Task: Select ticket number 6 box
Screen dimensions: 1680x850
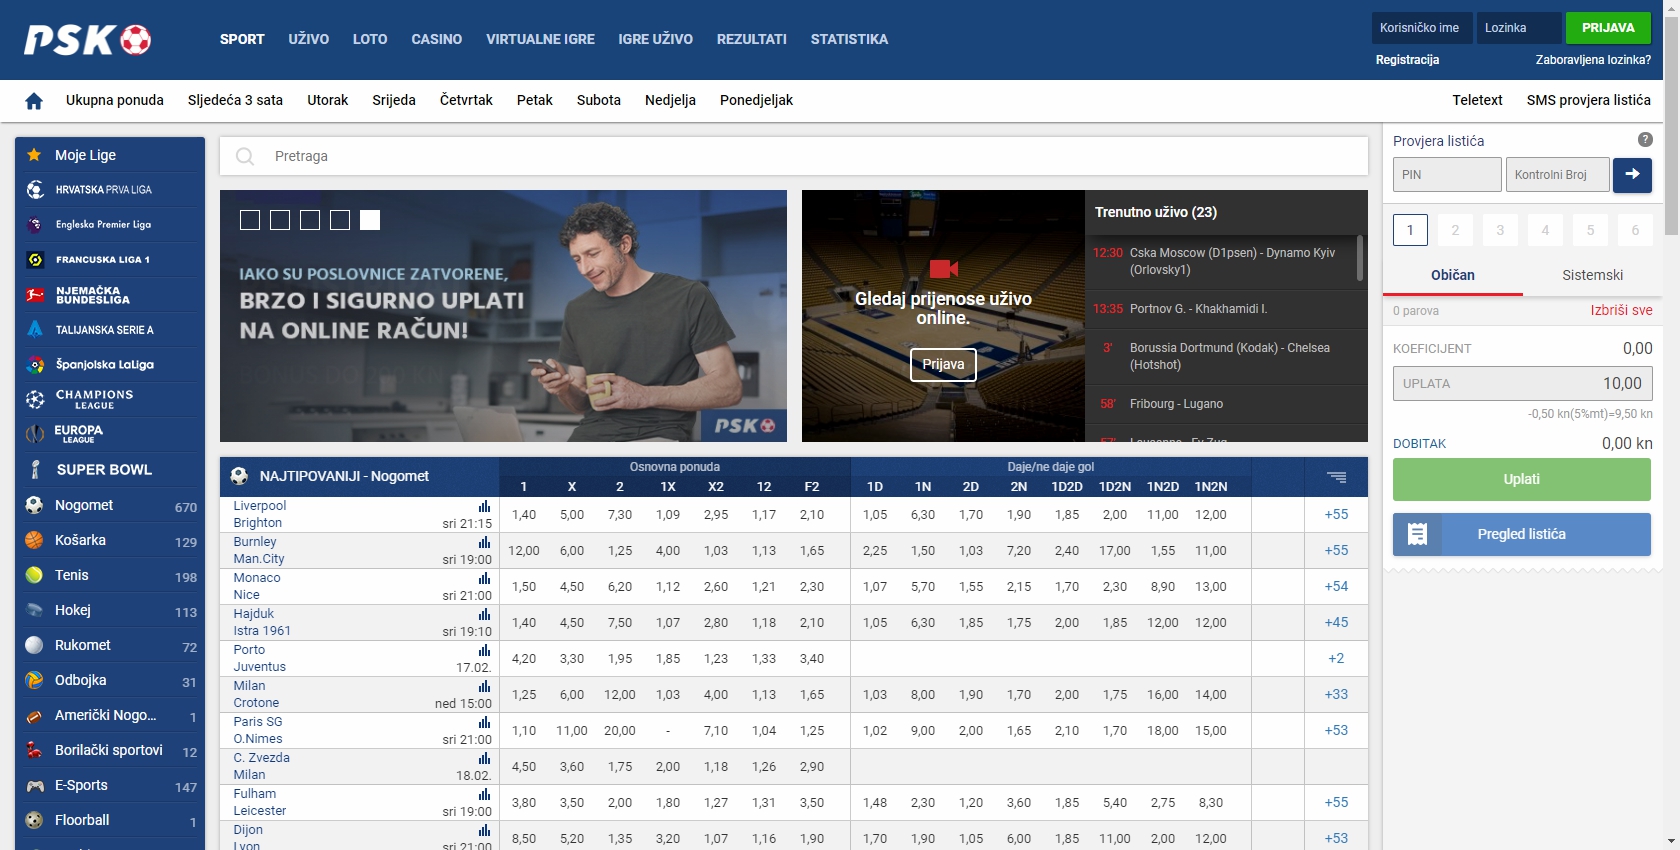Action: [x=1635, y=230]
